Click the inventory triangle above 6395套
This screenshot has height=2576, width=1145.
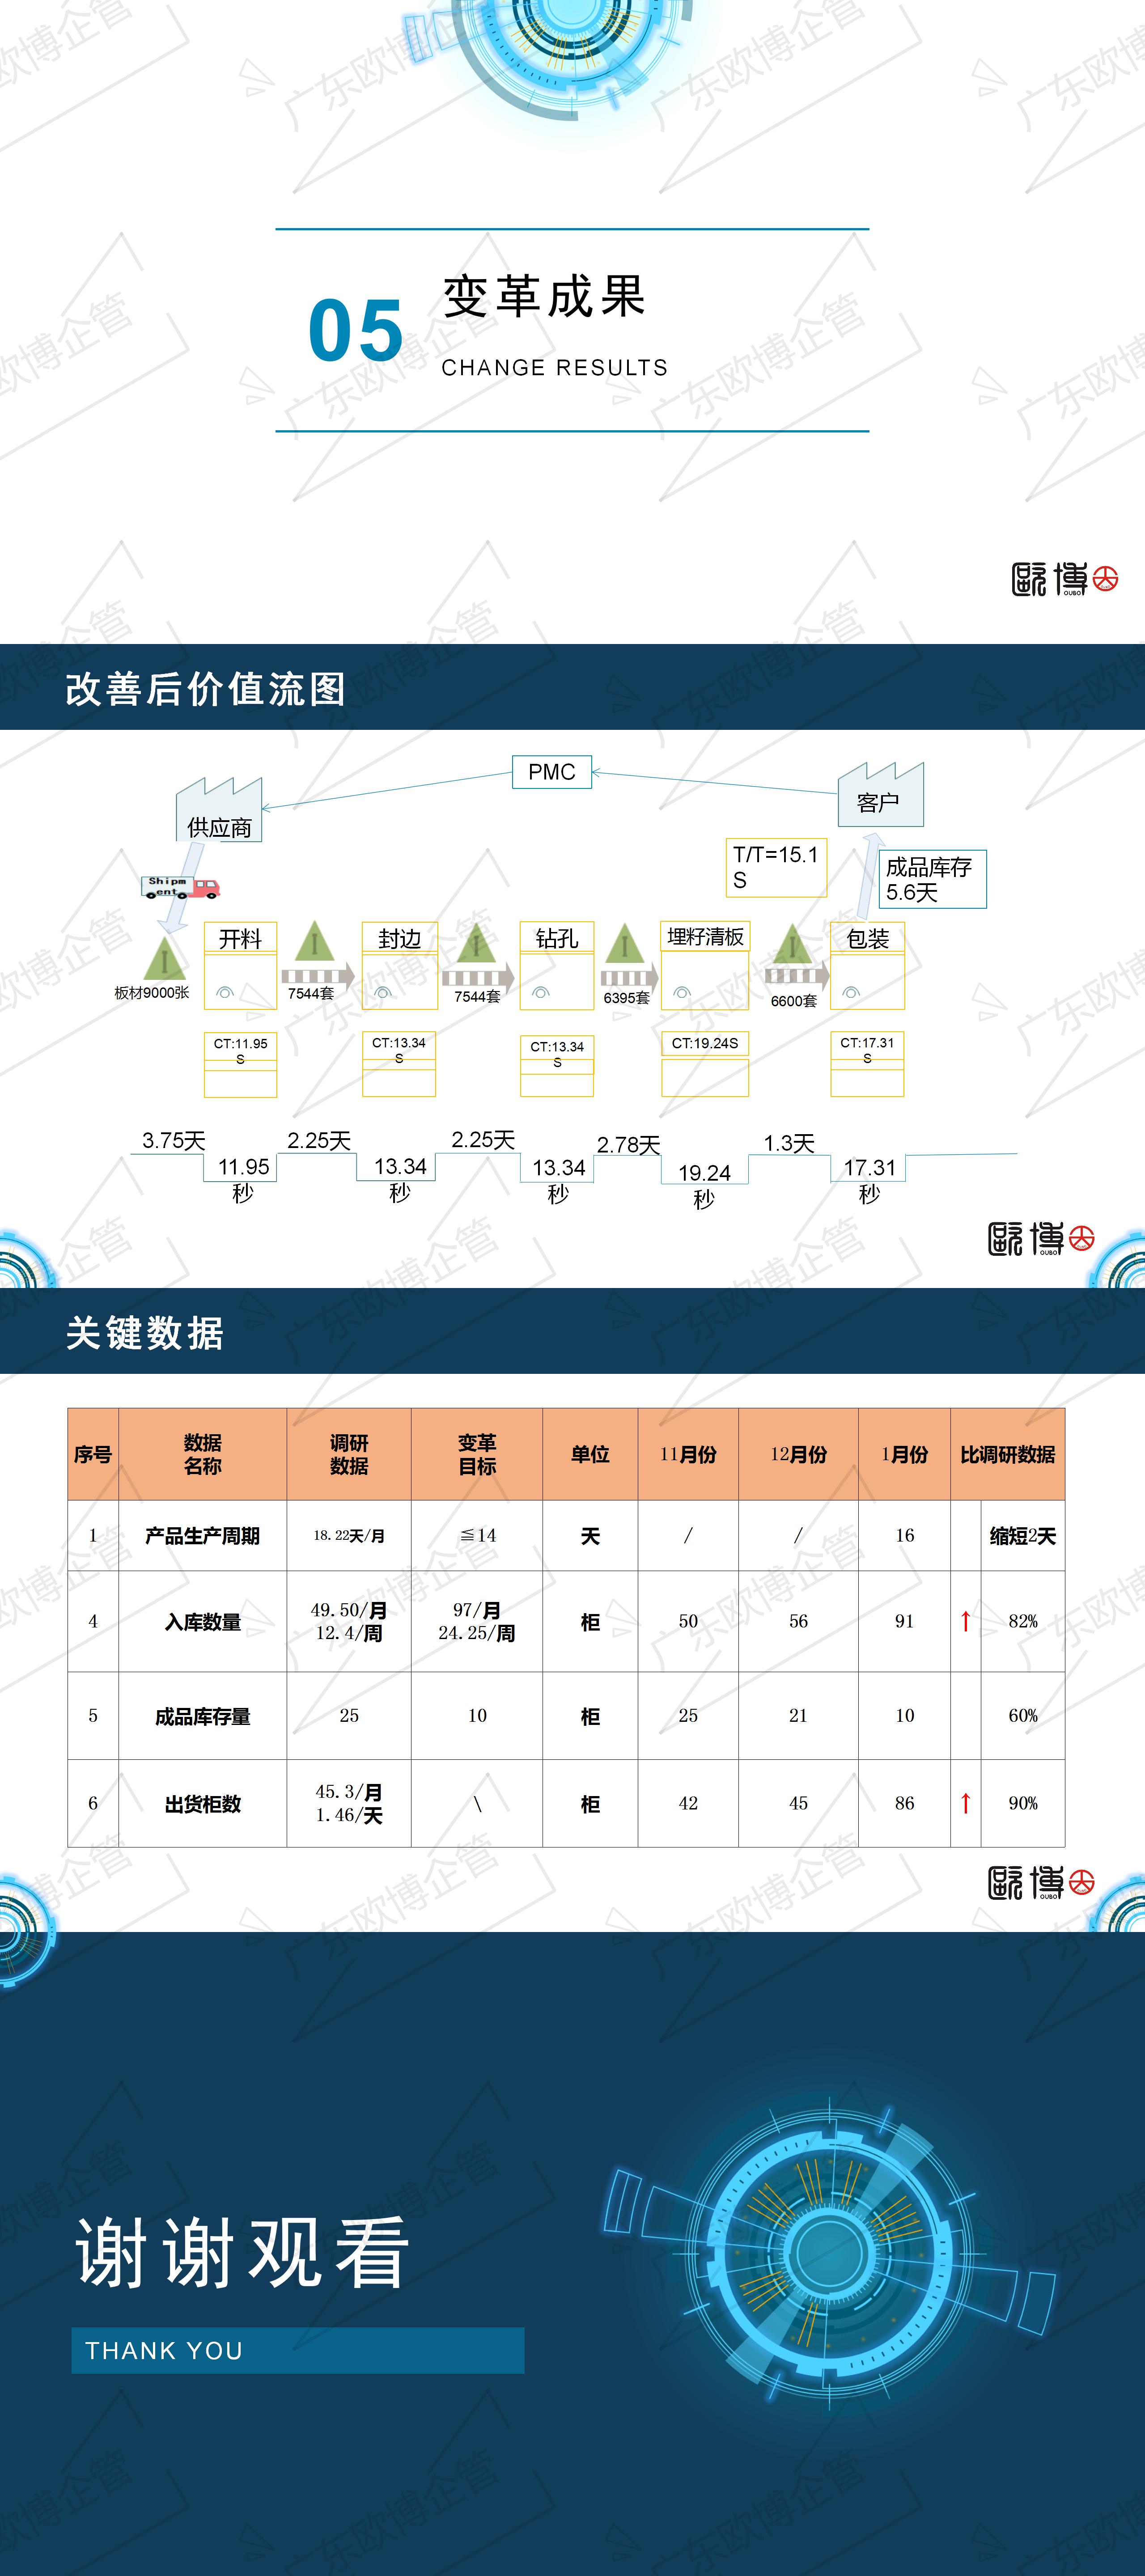click(x=625, y=944)
